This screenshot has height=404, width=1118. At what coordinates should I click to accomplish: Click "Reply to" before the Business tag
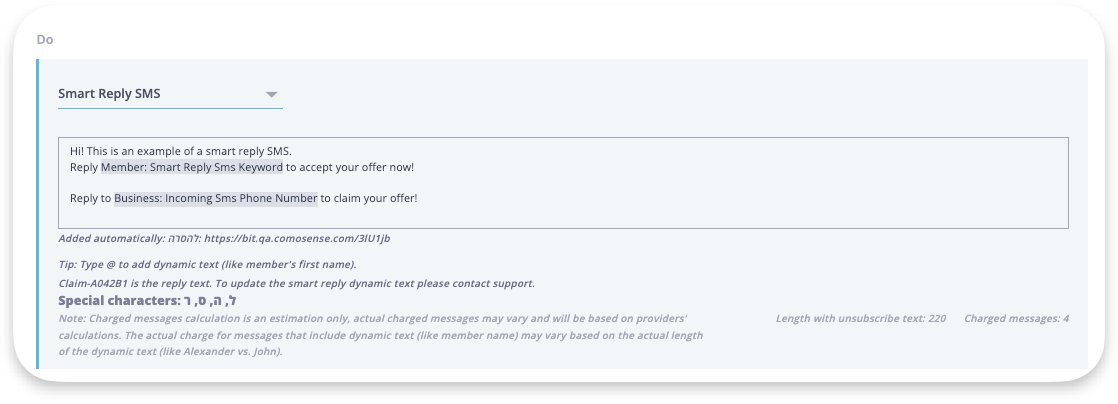point(91,198)
